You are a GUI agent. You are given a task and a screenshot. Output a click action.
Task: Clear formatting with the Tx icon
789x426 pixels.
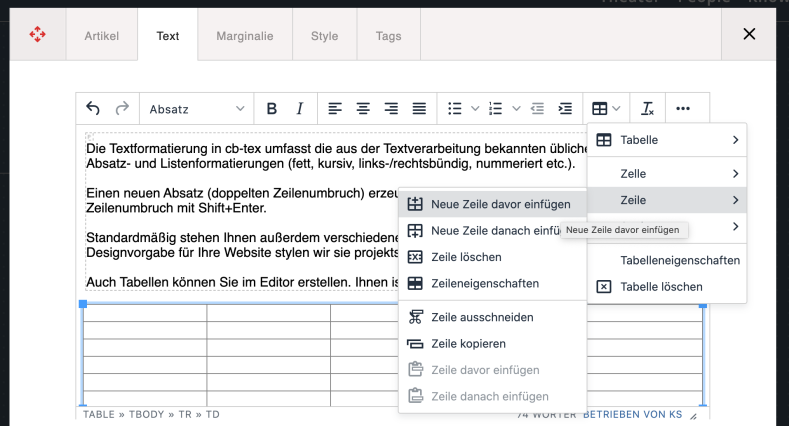point(647,109)
